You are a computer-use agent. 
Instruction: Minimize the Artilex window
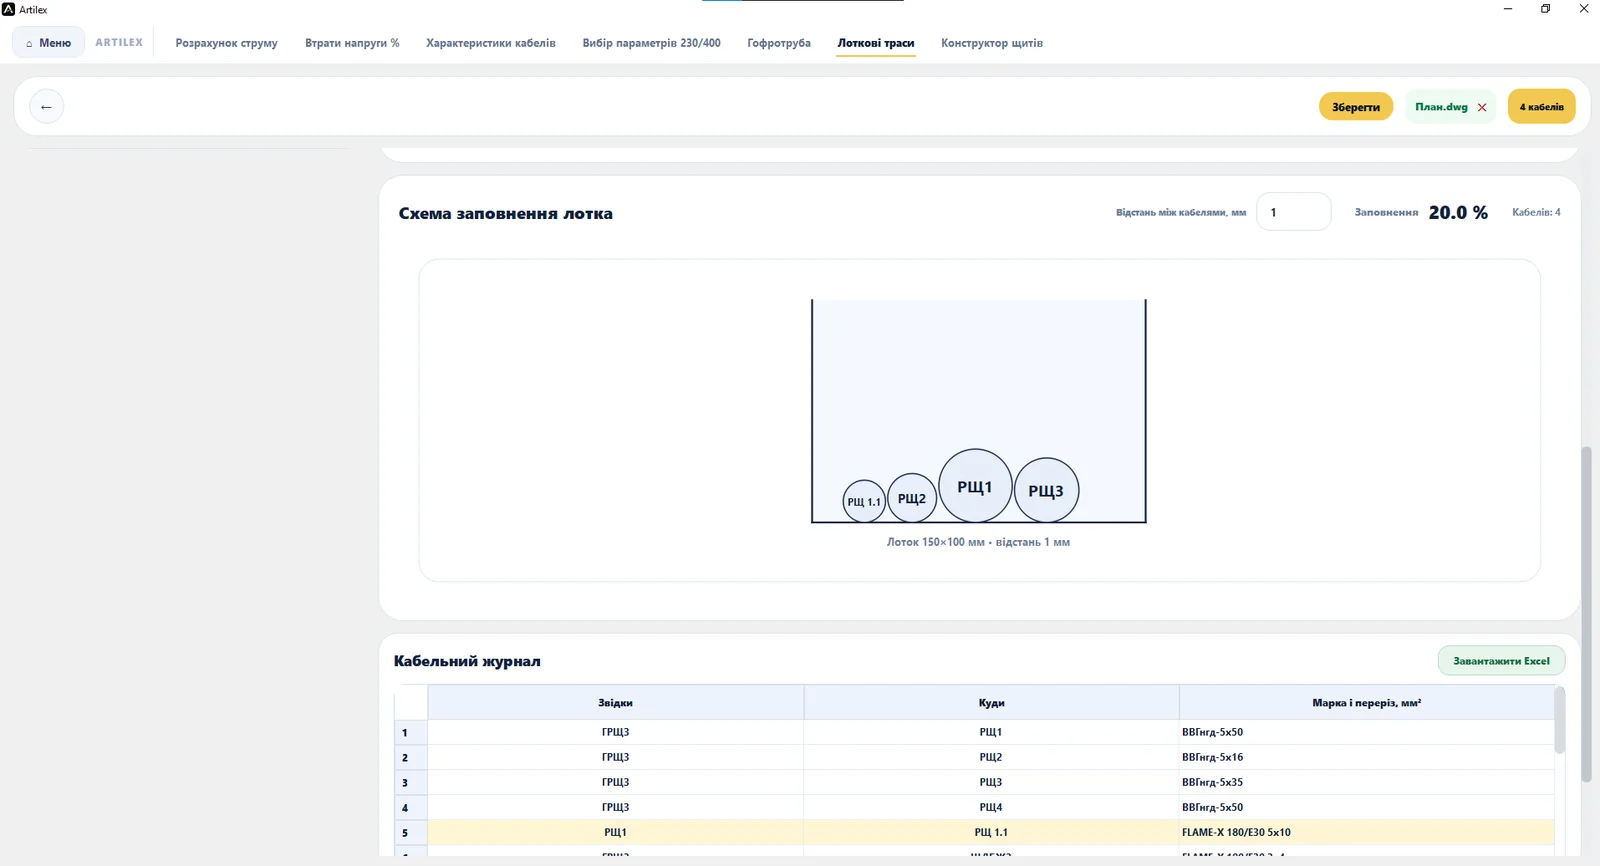click(x=1508, y=9)
